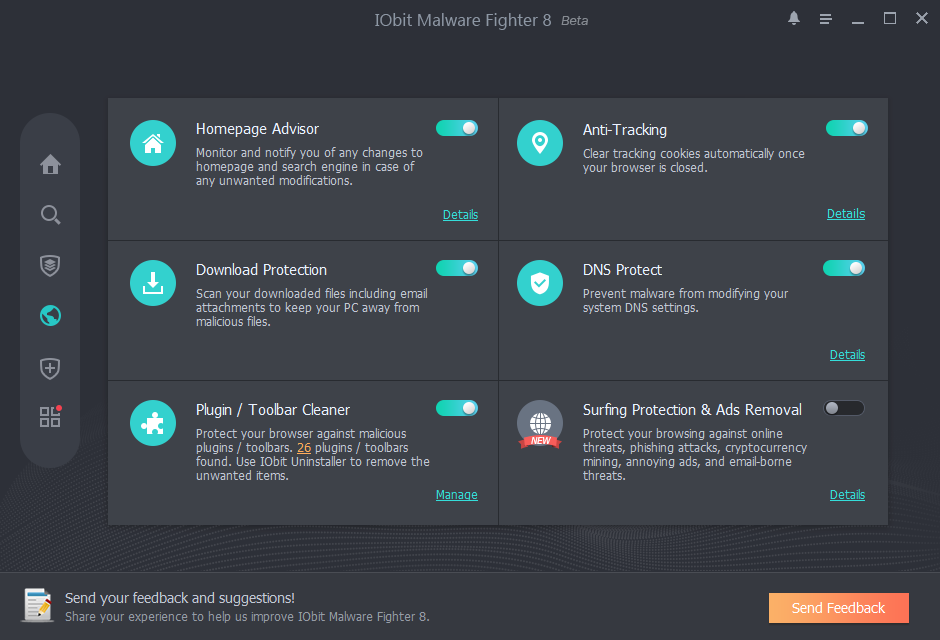The height and width of the screenshot is (640, 940).
Task: Open Details link under Surfing Protection
Action: (x=847, y=495)
